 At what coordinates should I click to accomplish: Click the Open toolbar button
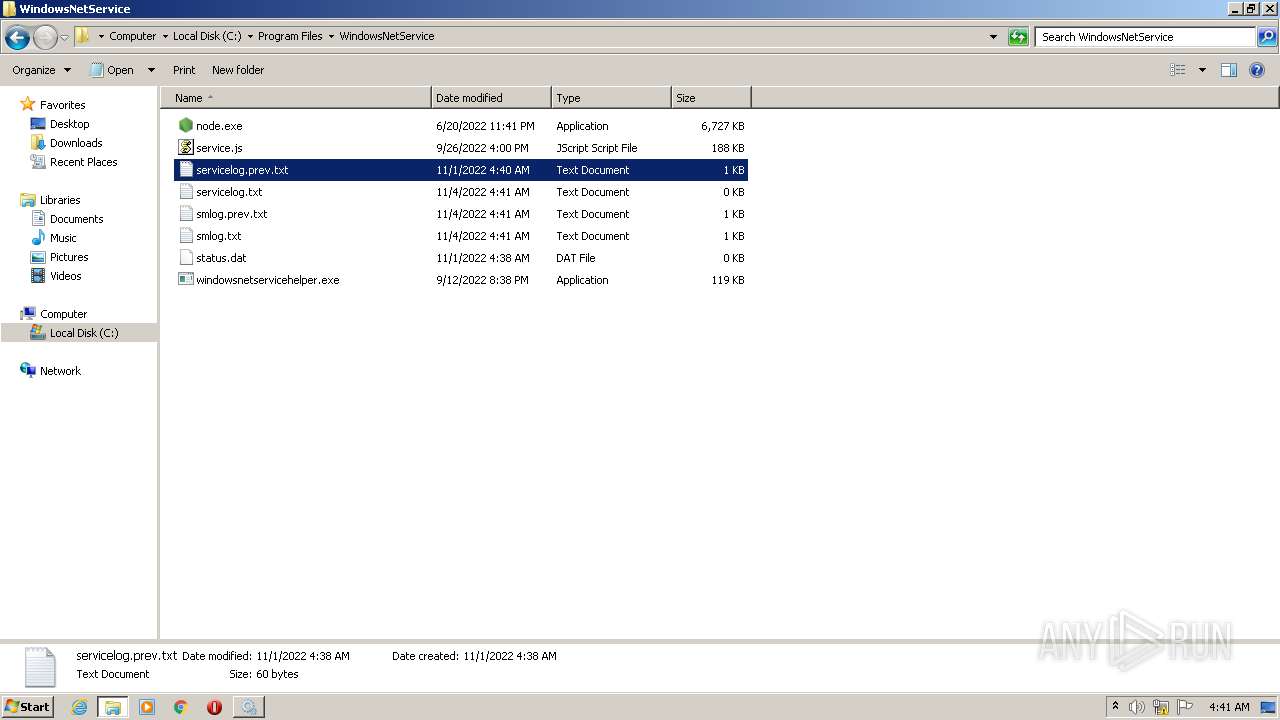(112, 70)
